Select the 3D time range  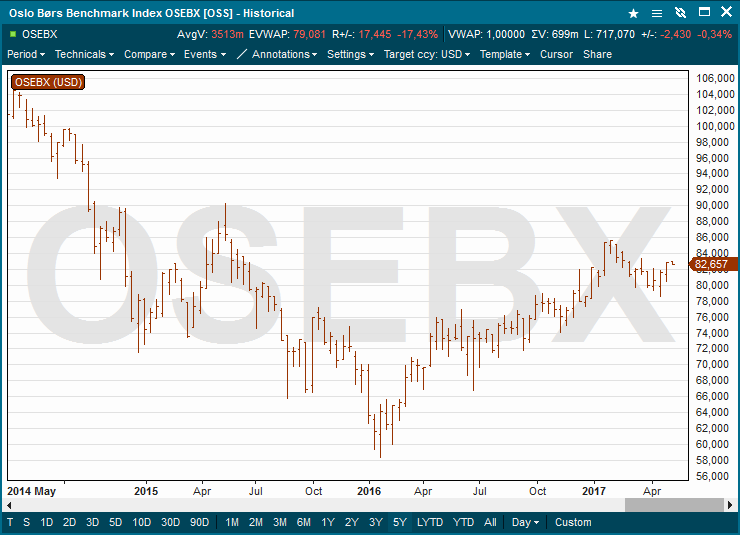pyautogui.click(x=92, y=522)
